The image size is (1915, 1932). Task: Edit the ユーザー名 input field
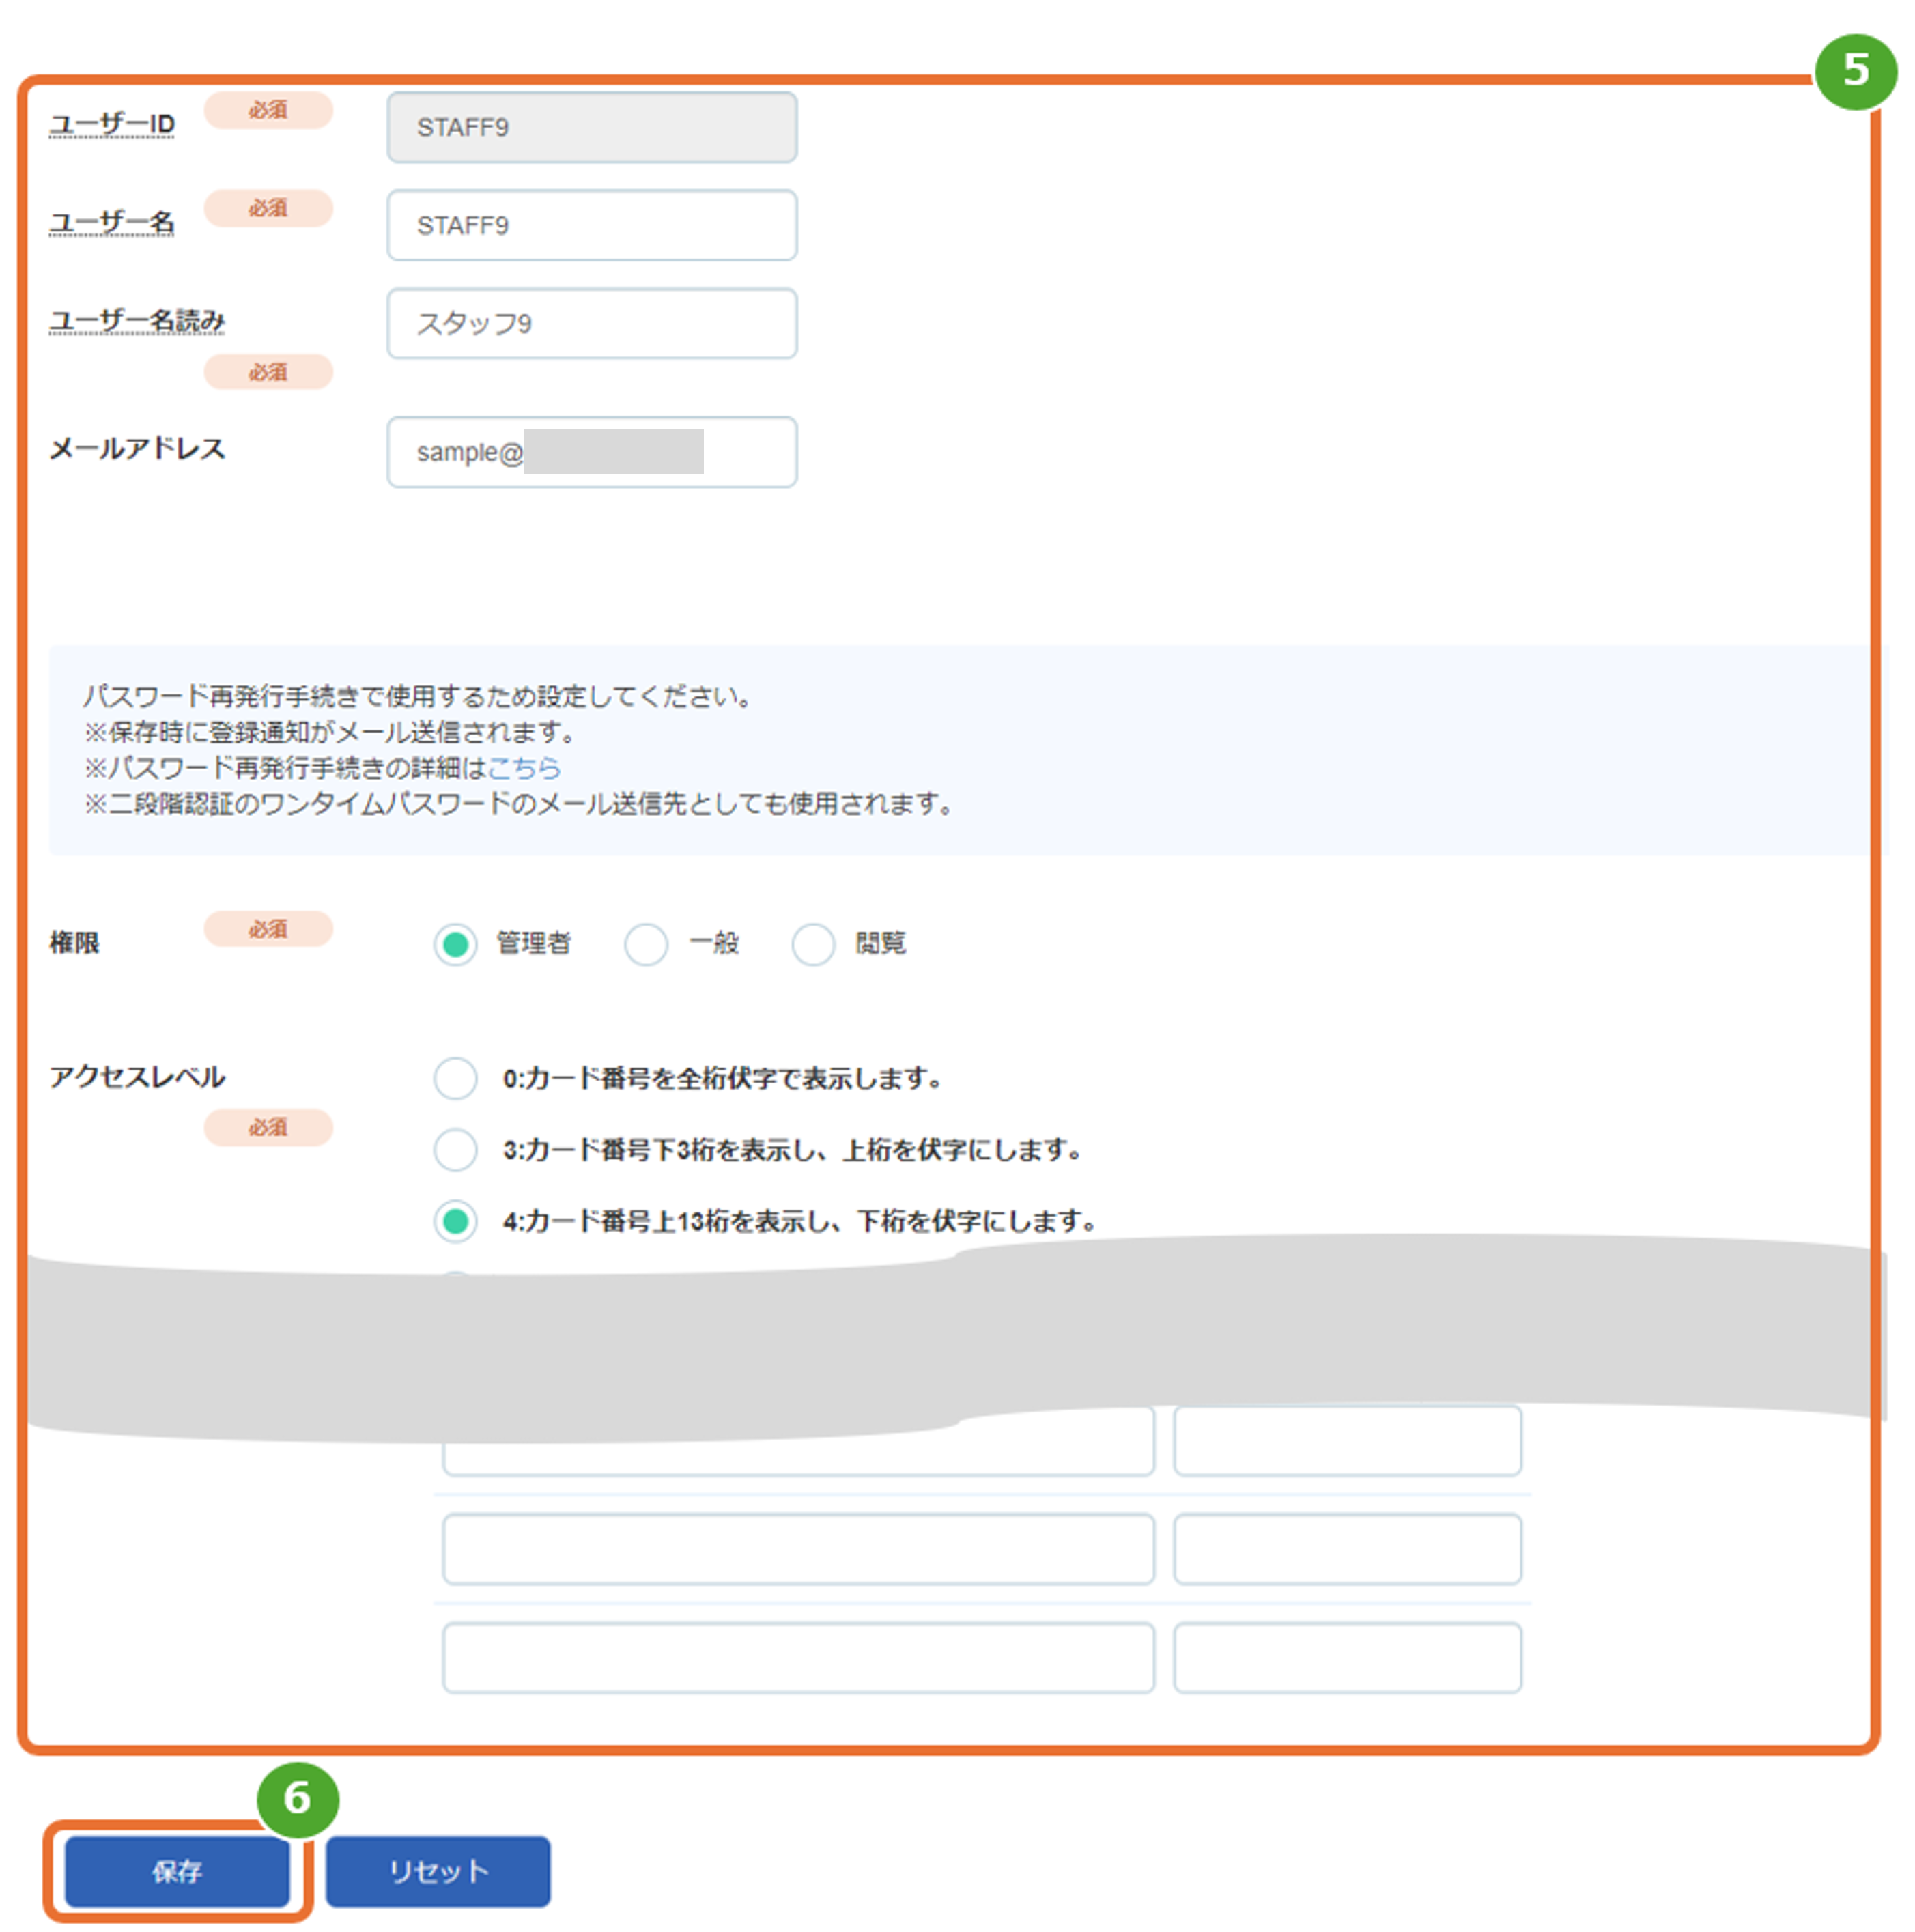click(x=592, y=225)
